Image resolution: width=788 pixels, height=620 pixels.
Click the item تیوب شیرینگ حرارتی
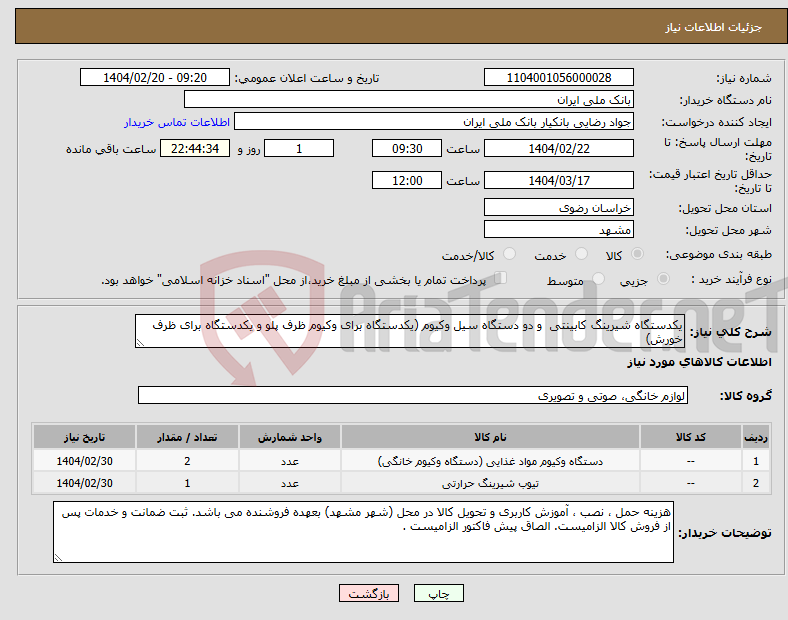pos(490,483)
